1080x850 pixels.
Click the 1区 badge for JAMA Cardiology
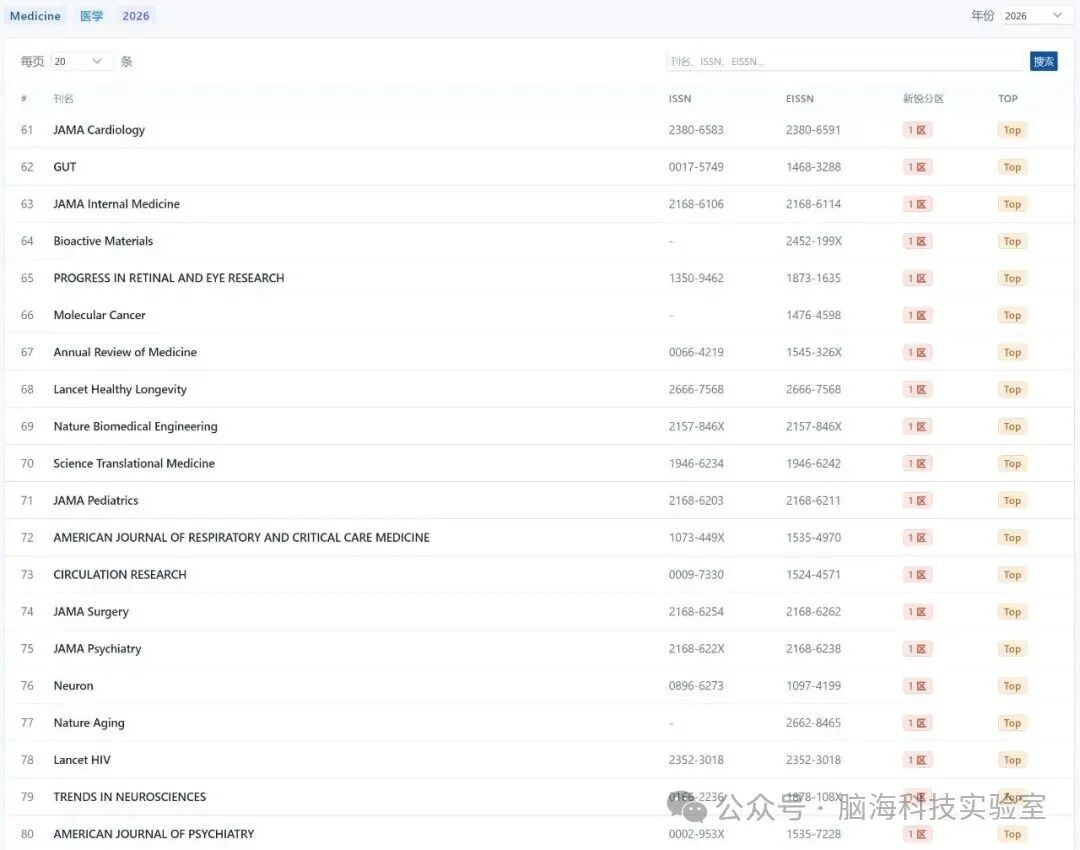(917, 129)
